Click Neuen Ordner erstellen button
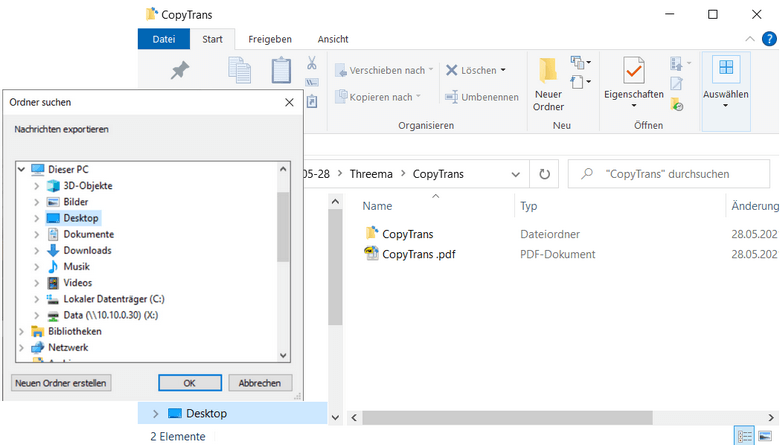 click(61, 383)
